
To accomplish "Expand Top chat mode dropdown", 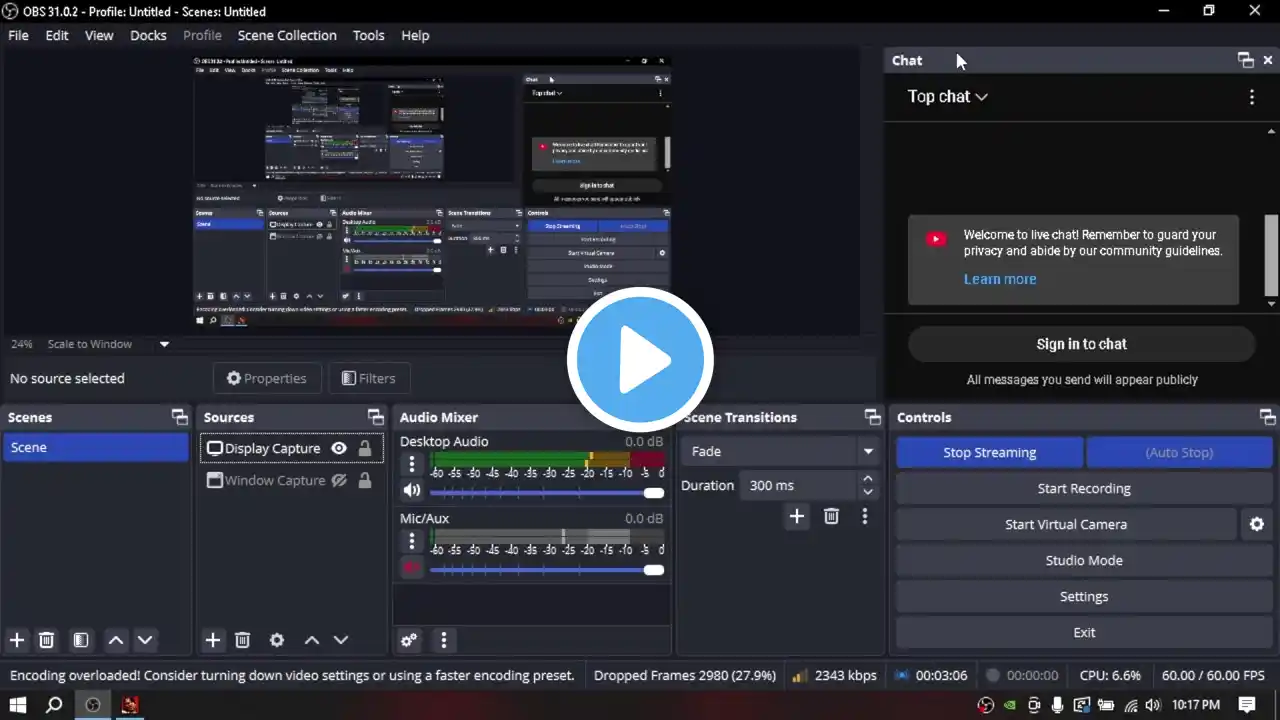I will tap(947, 97).
